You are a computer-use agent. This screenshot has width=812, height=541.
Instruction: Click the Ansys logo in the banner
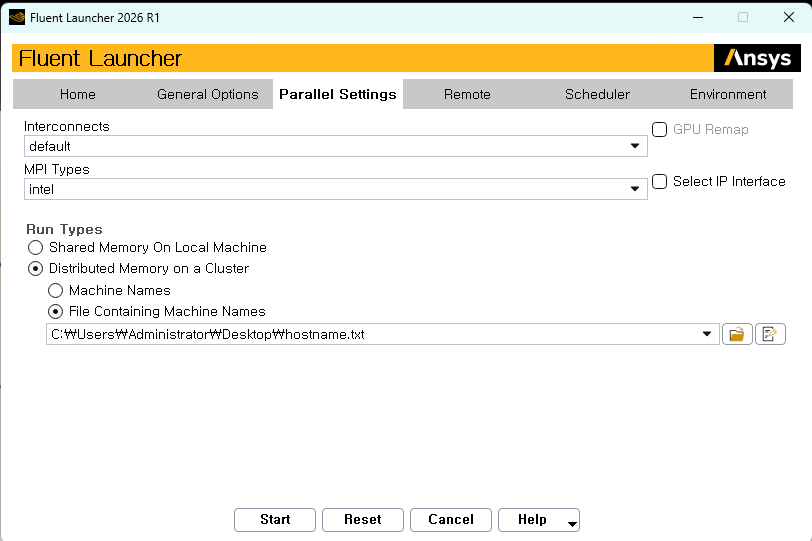point(757,58)
